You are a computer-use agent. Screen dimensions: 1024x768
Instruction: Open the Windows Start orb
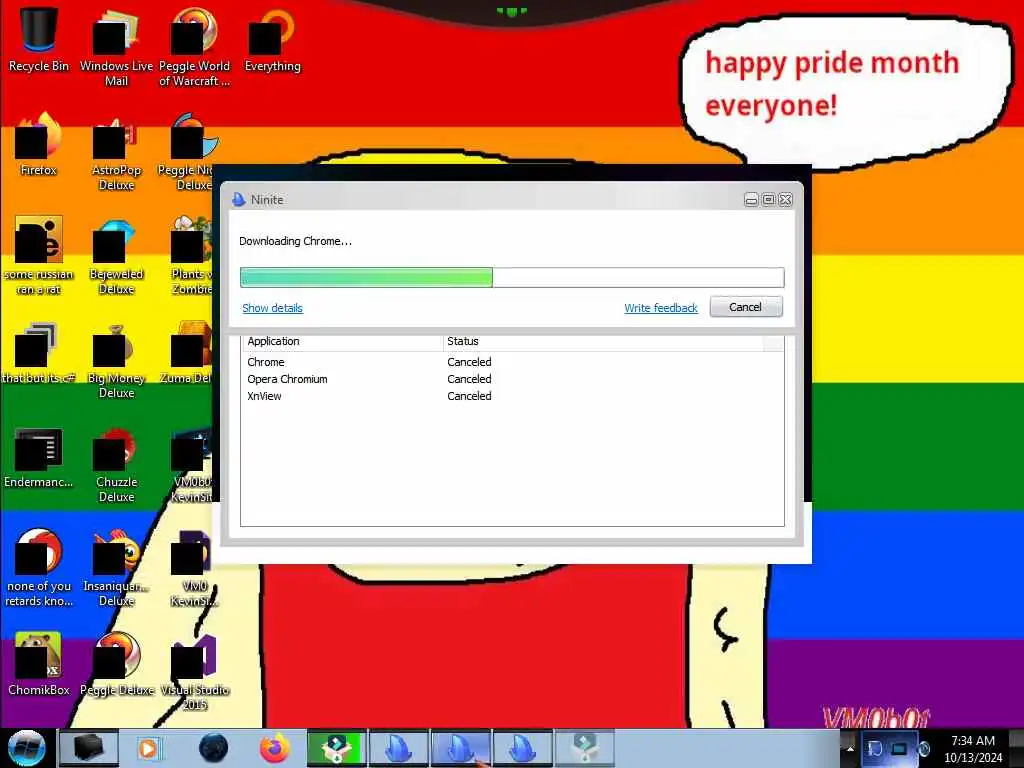tap(26, 748)
